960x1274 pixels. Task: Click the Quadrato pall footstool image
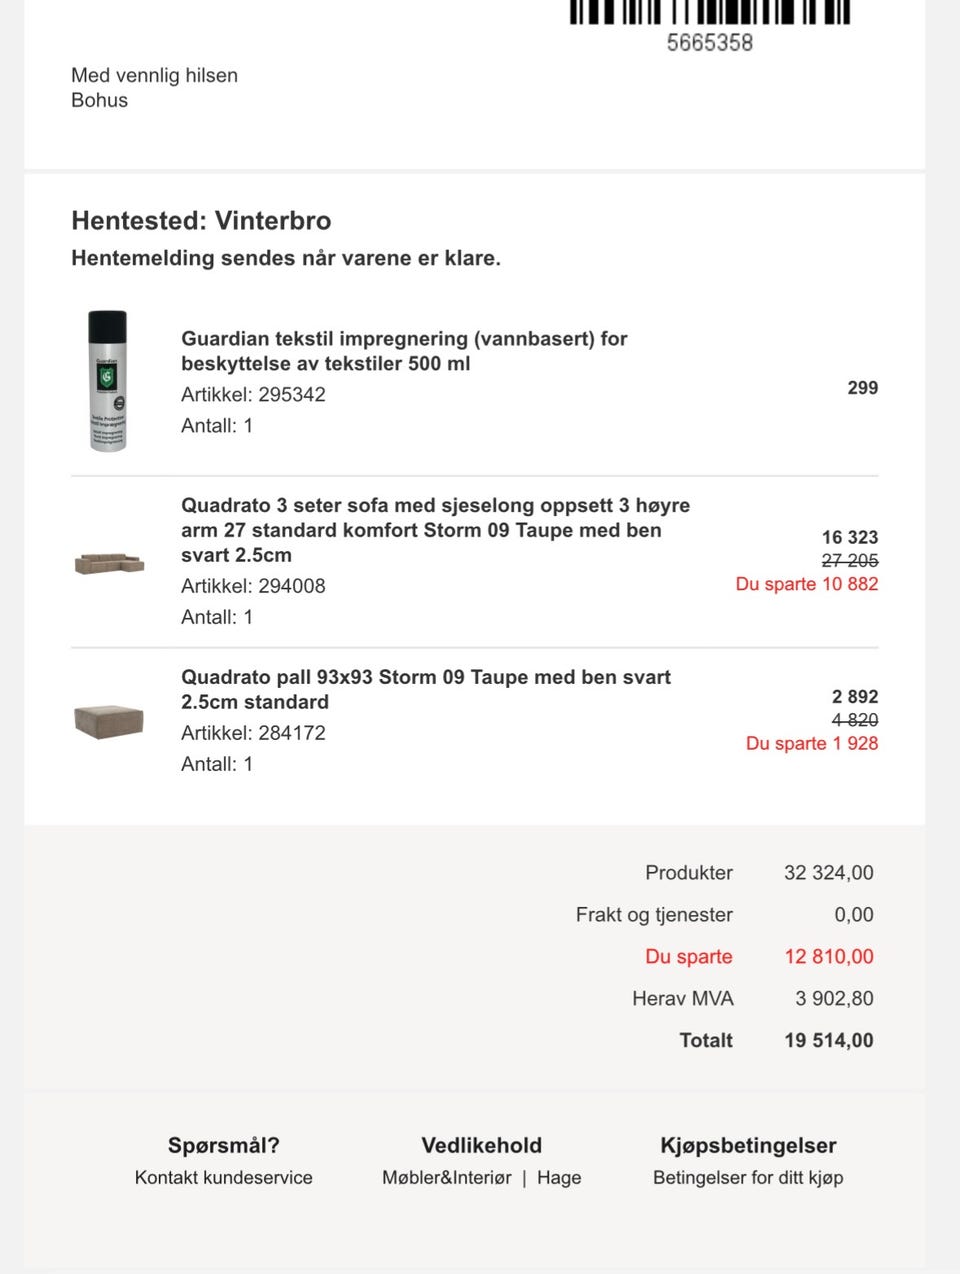click(109, 720)
